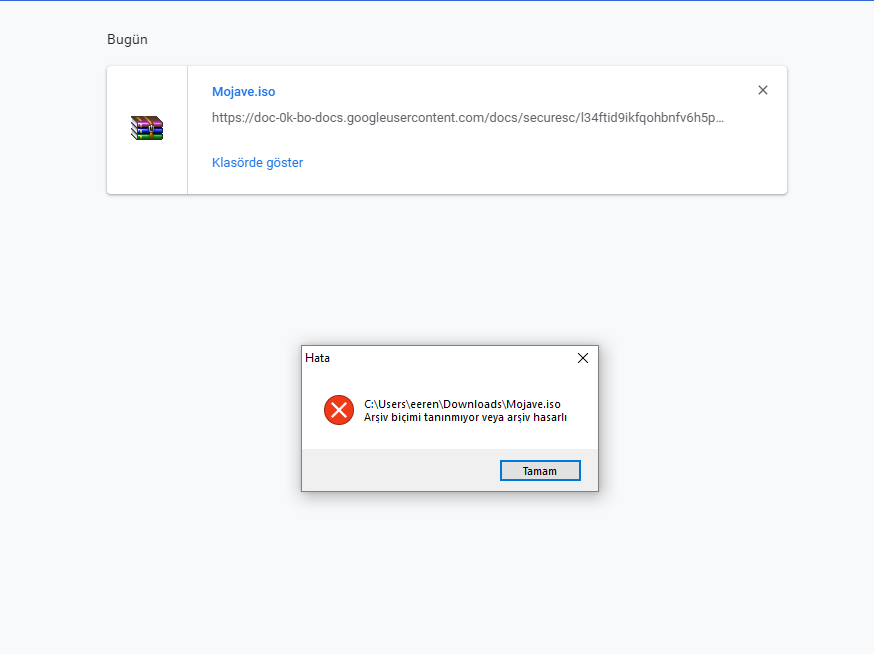Click the gray footer area beside Tamam

(400, 470)
